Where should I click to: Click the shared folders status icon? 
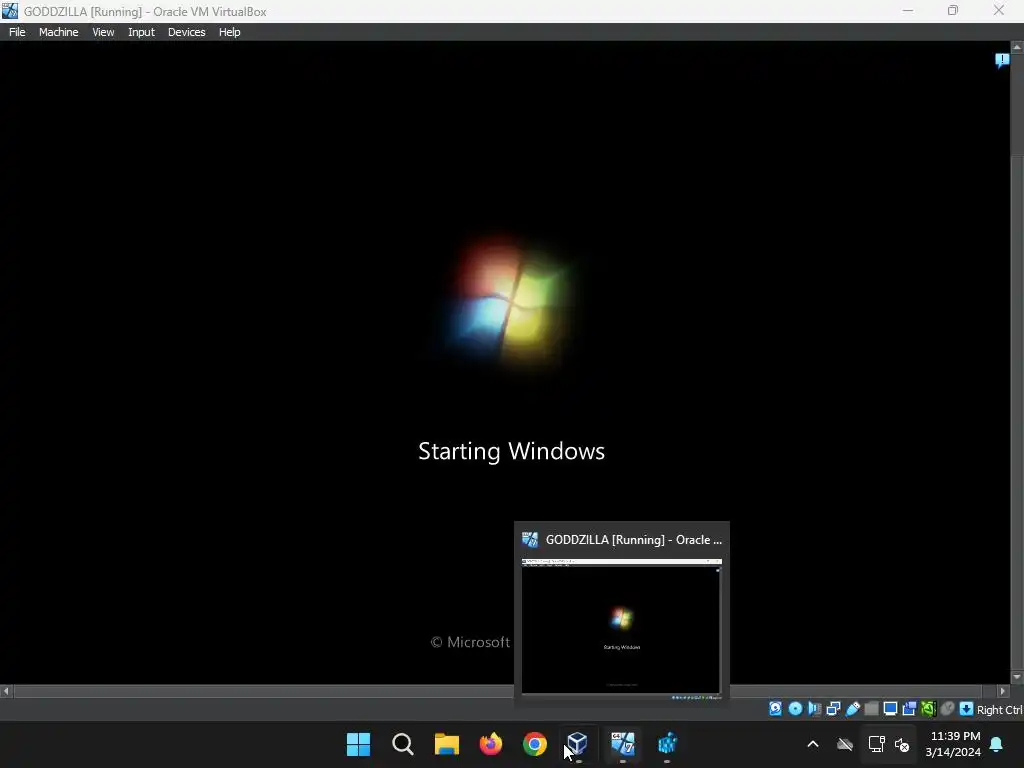click(x=871, y=709)
